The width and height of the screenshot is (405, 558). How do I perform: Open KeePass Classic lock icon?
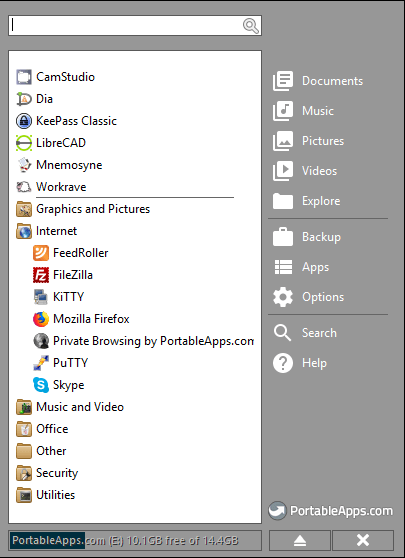pyautogui.click(x=24, y=121)
